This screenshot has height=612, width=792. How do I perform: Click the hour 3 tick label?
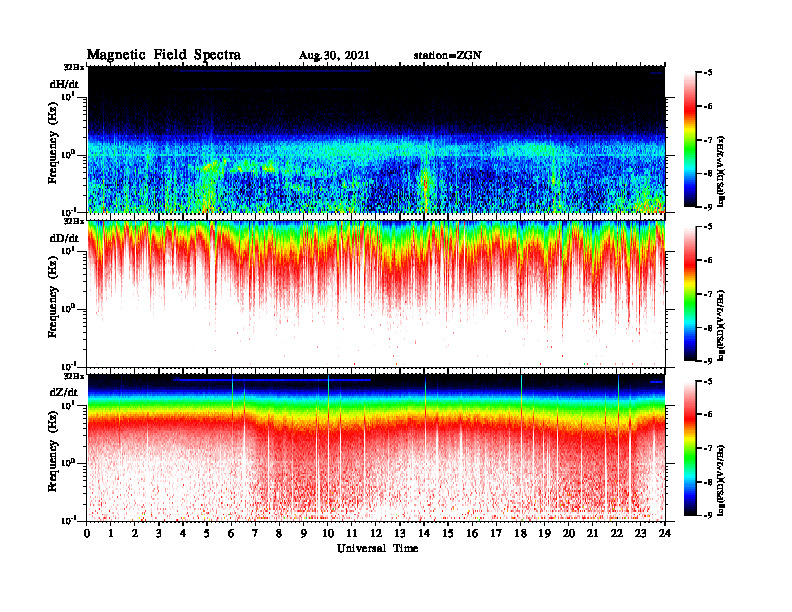point(160,534)
